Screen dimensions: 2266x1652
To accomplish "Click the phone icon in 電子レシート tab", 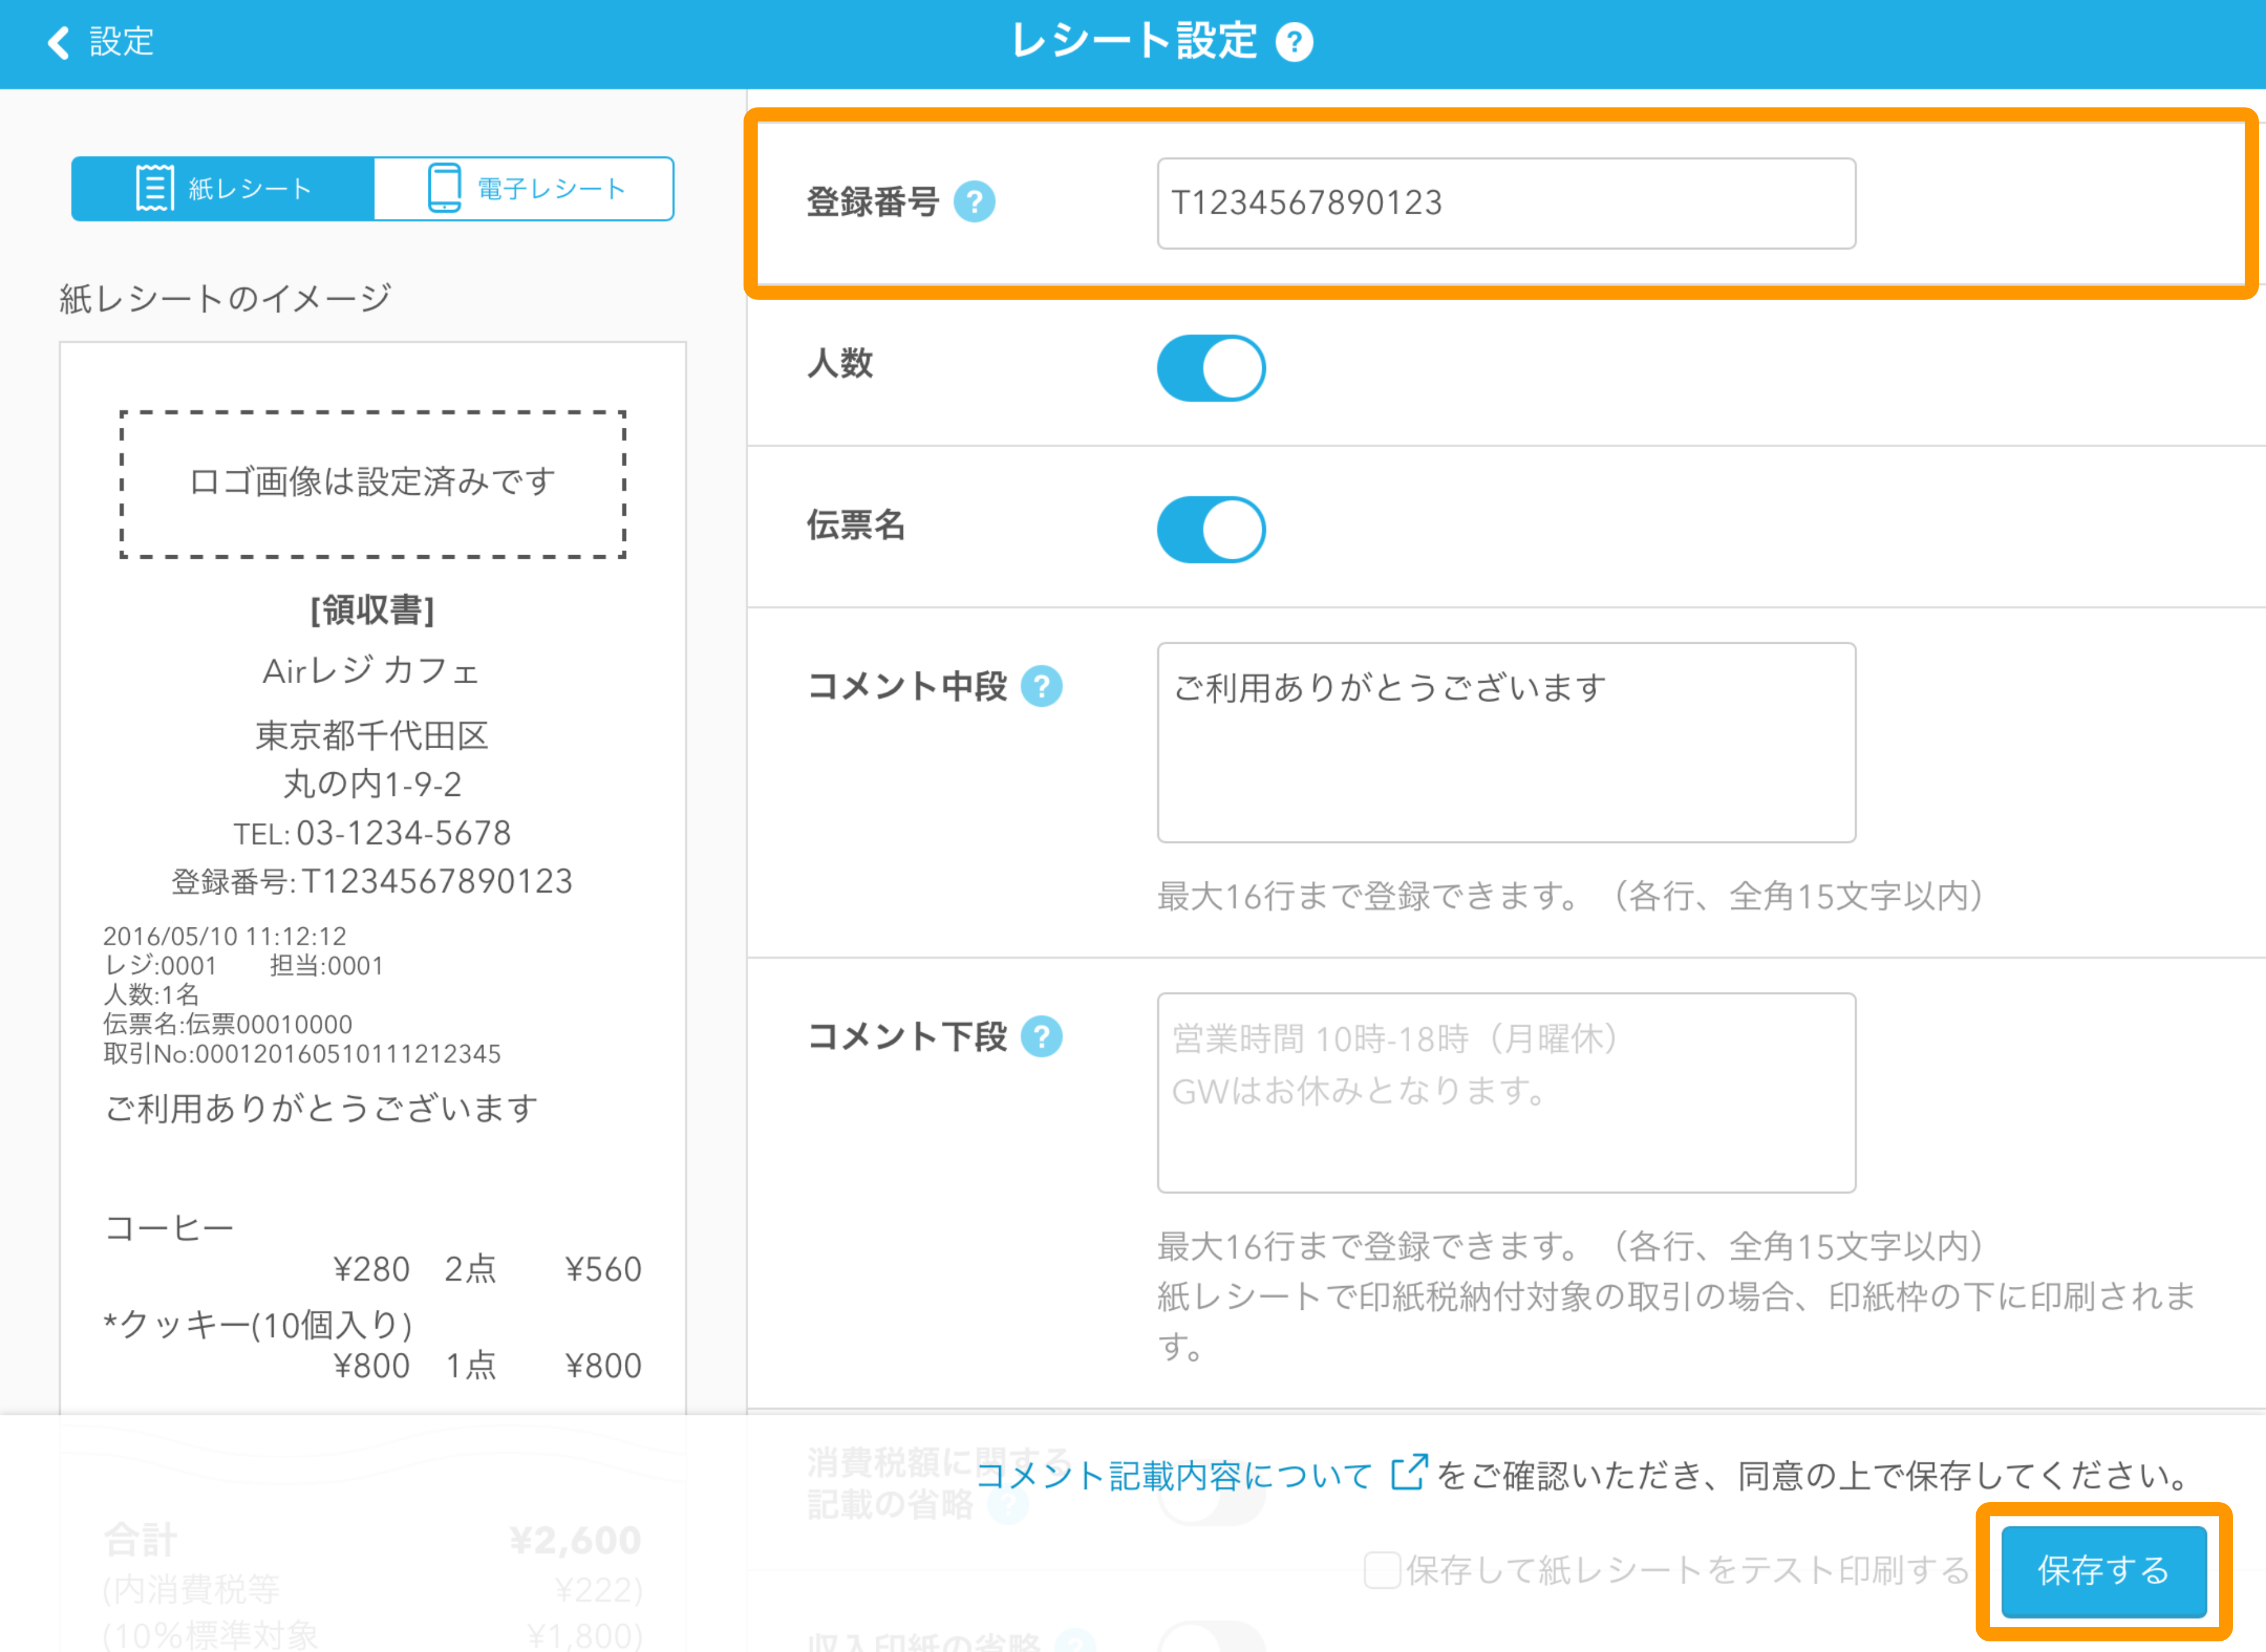I will point(444,188).
